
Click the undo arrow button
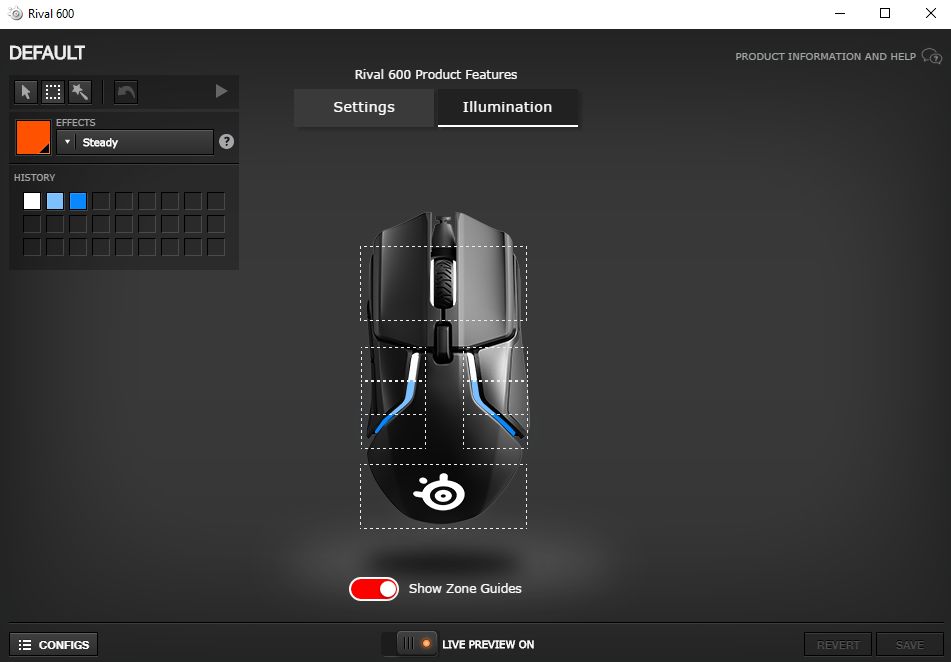126,92
